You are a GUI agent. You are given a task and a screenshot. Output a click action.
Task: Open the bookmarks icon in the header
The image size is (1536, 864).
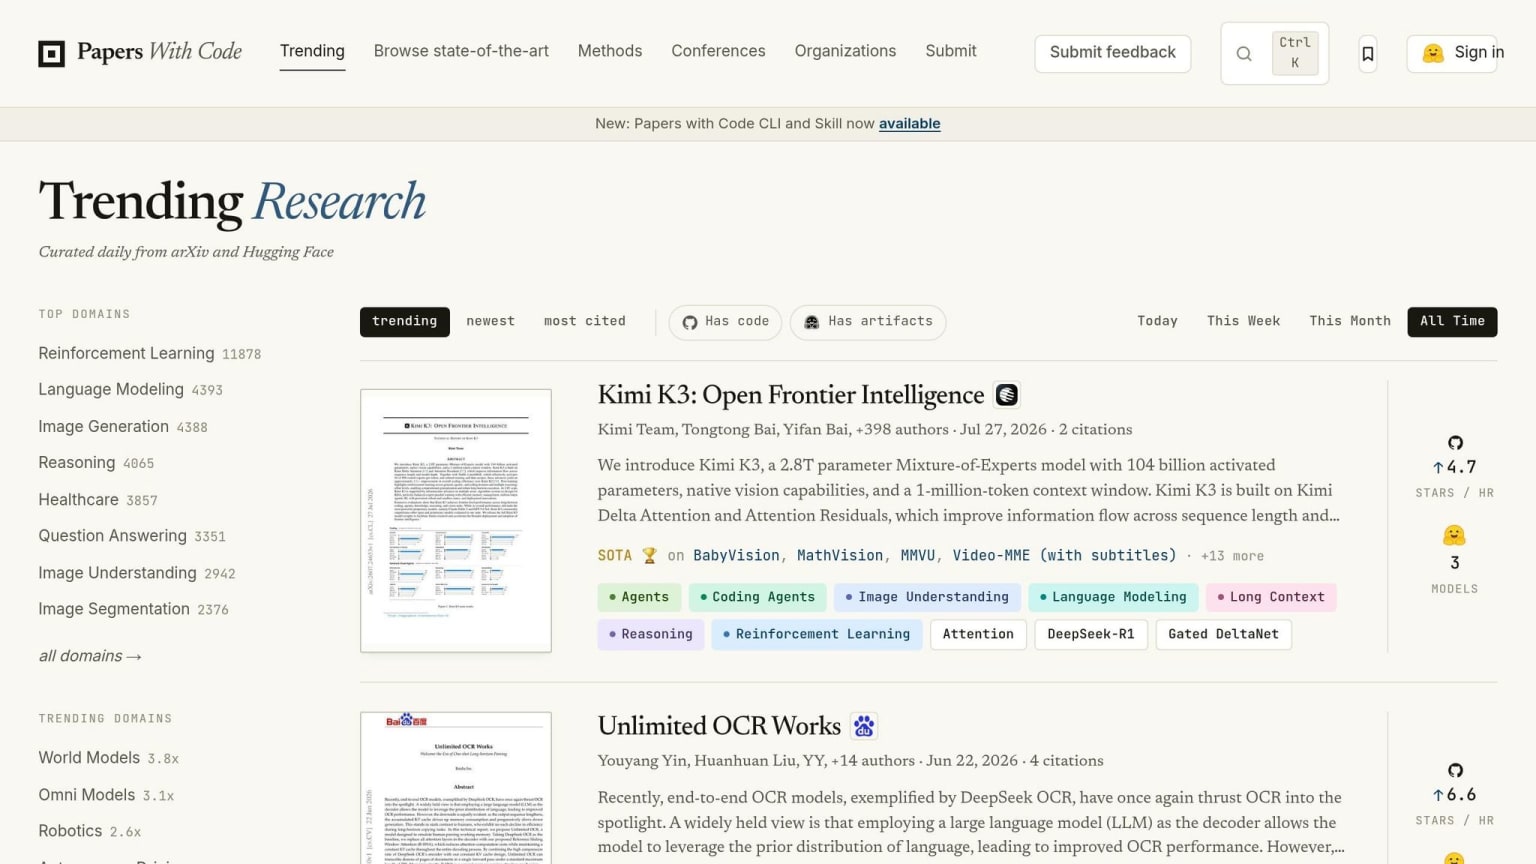tap(1368, 54)
